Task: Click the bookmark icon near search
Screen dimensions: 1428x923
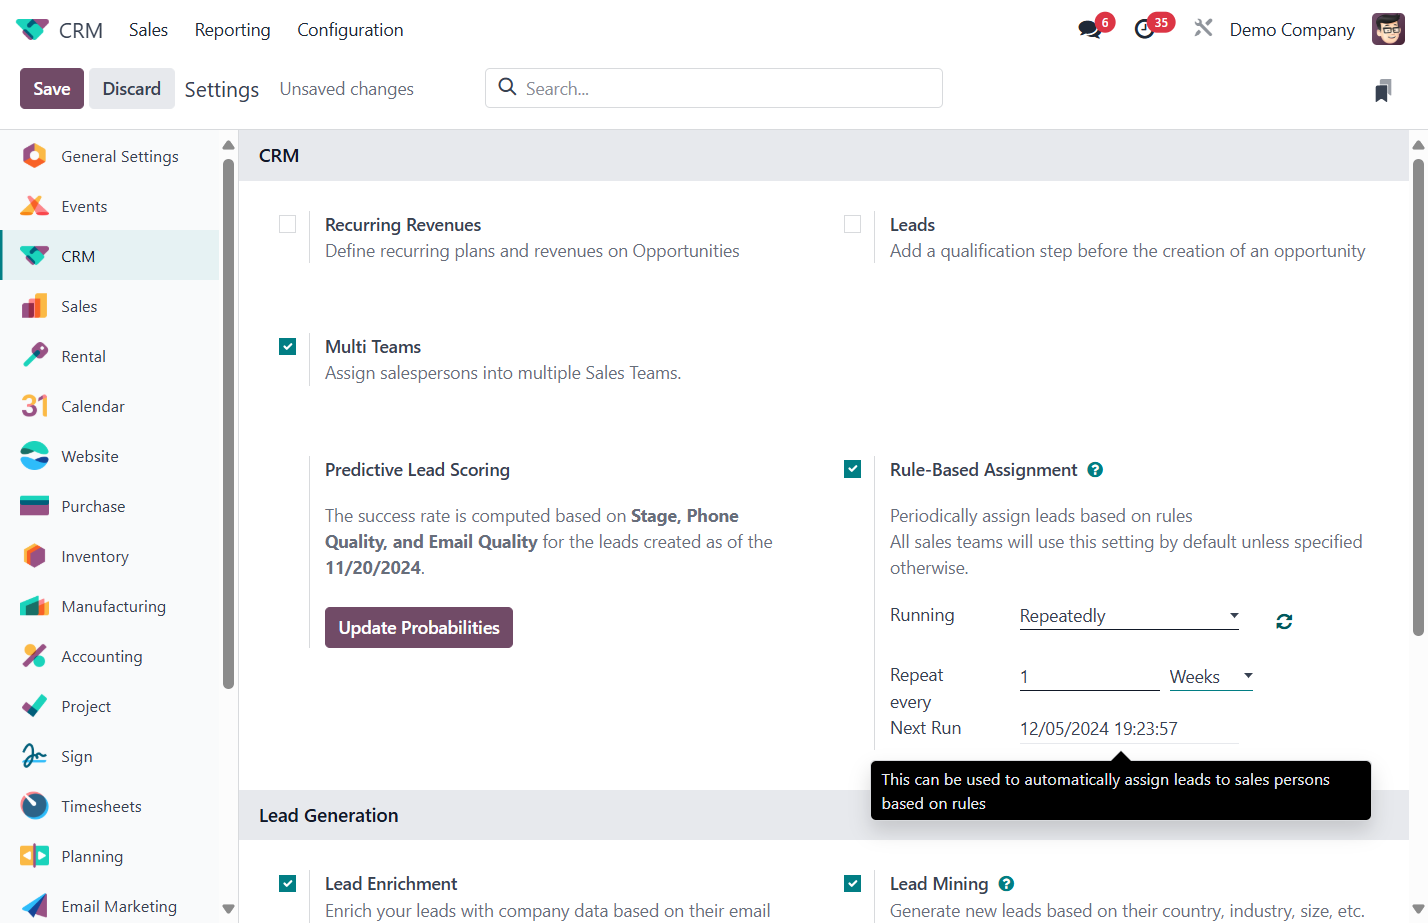Action: coord(1383,91)
